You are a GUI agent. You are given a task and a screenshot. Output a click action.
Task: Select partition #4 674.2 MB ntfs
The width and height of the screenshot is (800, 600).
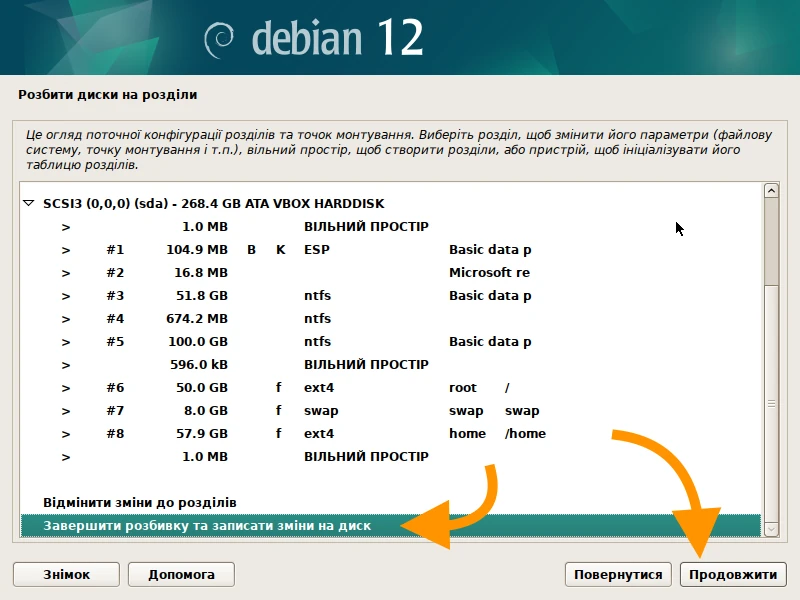point(391,318)
